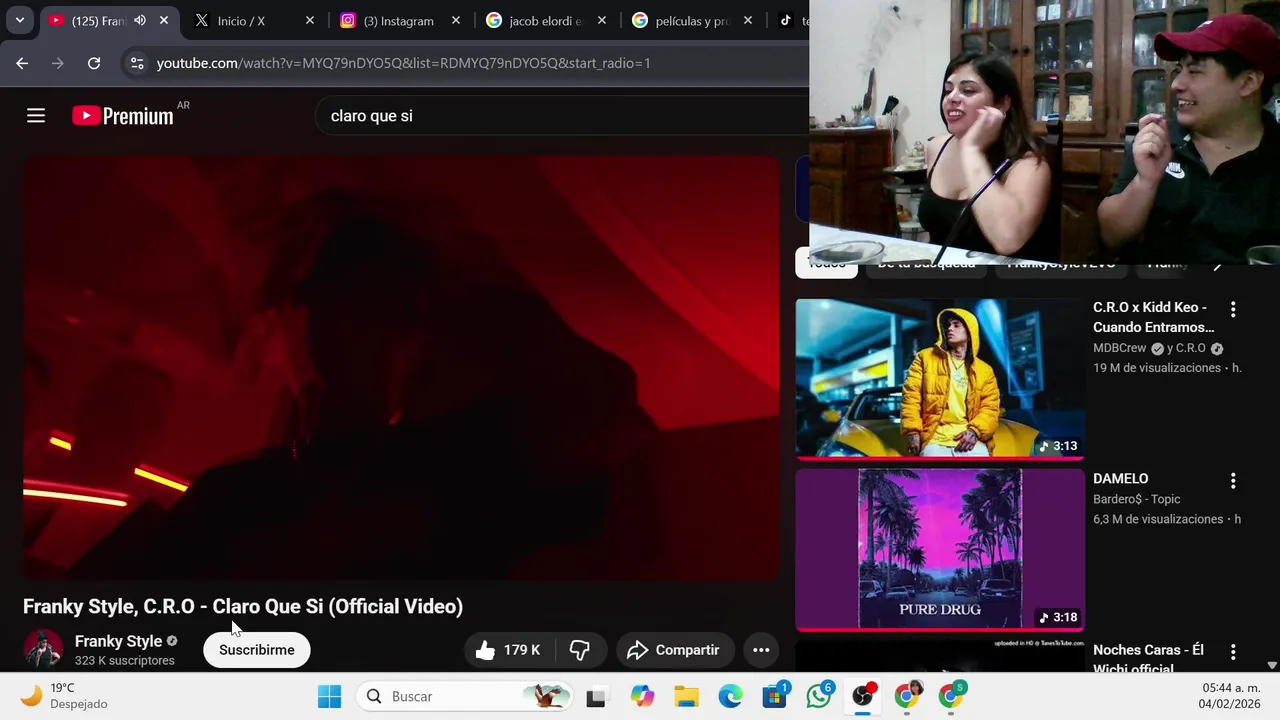The image size is (1280, 720).
Task: Open the clock and date 05:44 a. m.
Action: click(x=1231, y=696)
